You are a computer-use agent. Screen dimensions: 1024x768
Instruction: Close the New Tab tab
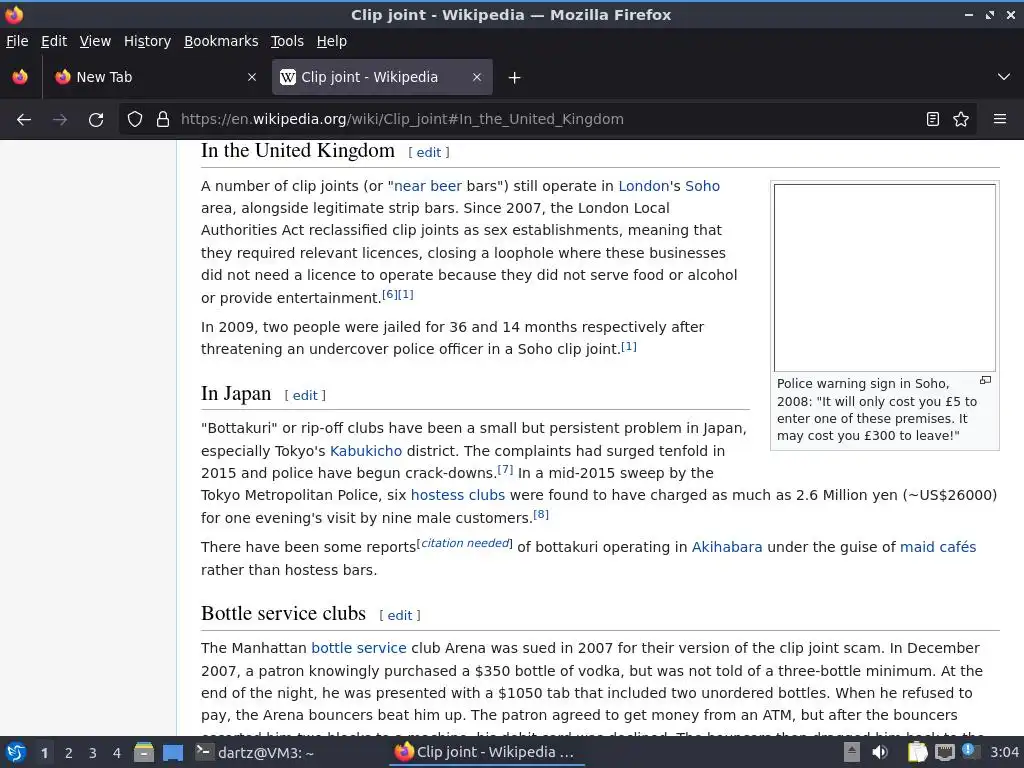252,77
